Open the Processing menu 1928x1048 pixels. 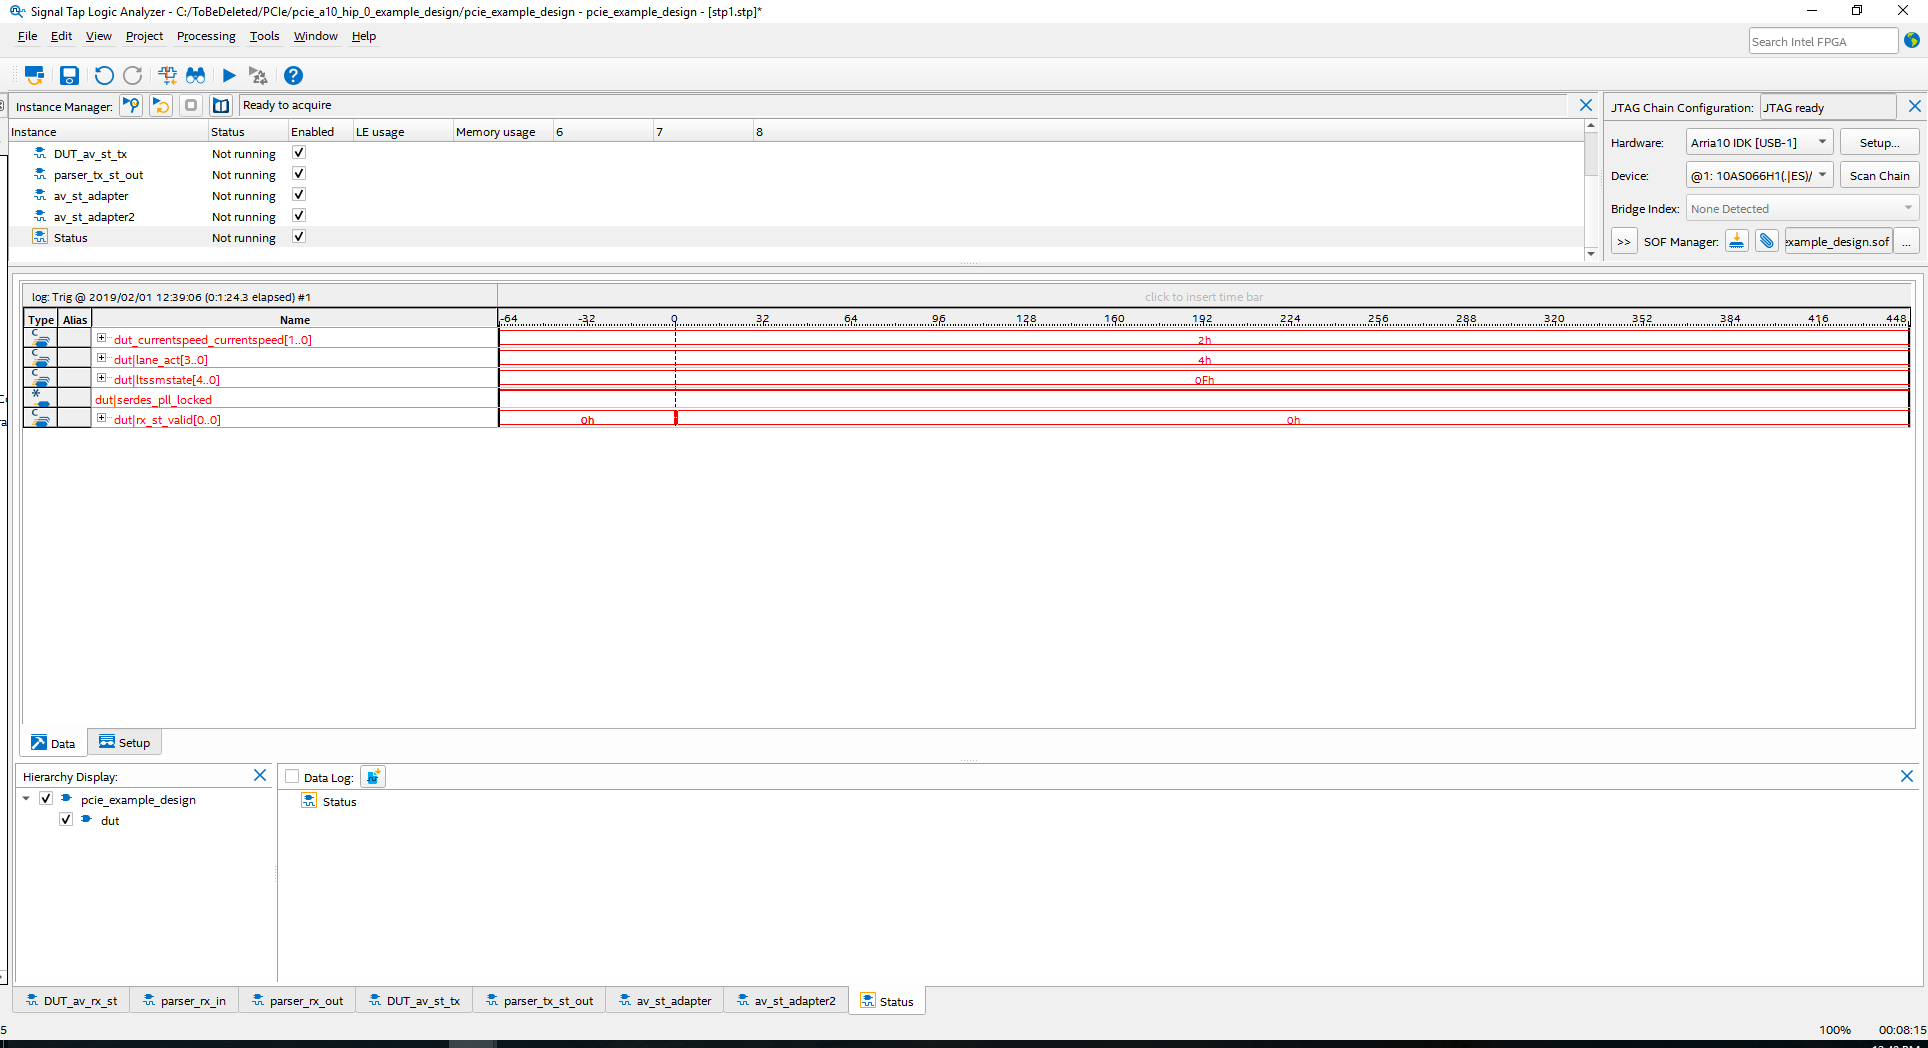pyautogui.click(x=206, y=36)
